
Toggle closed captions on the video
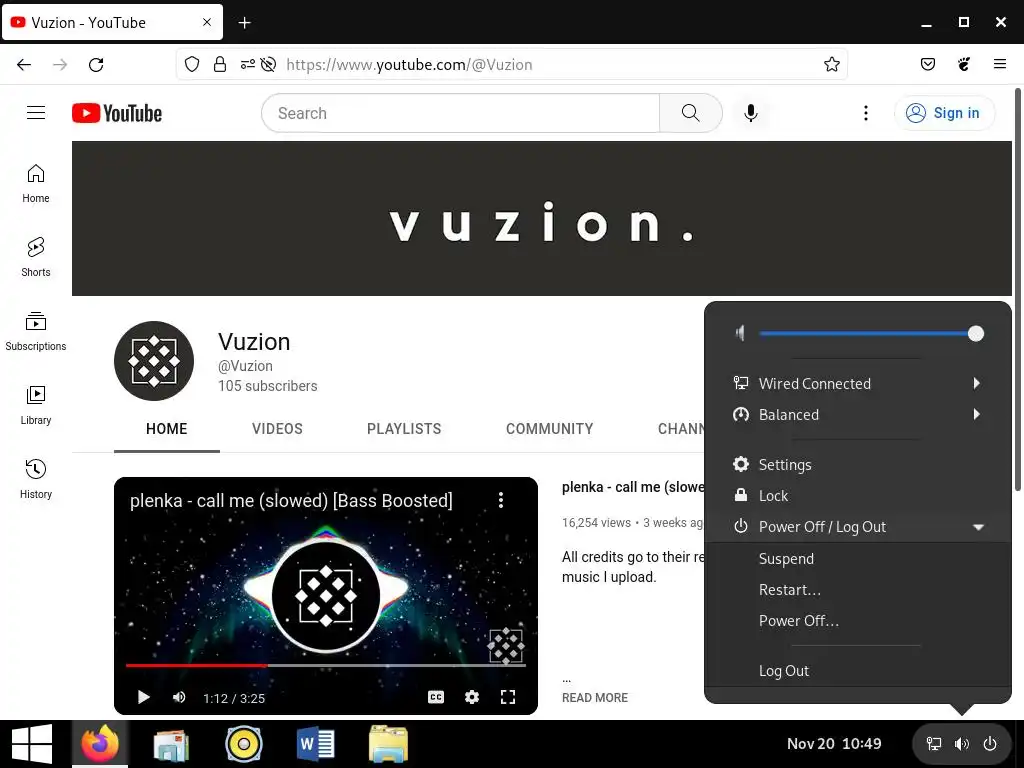pos(436,697)
